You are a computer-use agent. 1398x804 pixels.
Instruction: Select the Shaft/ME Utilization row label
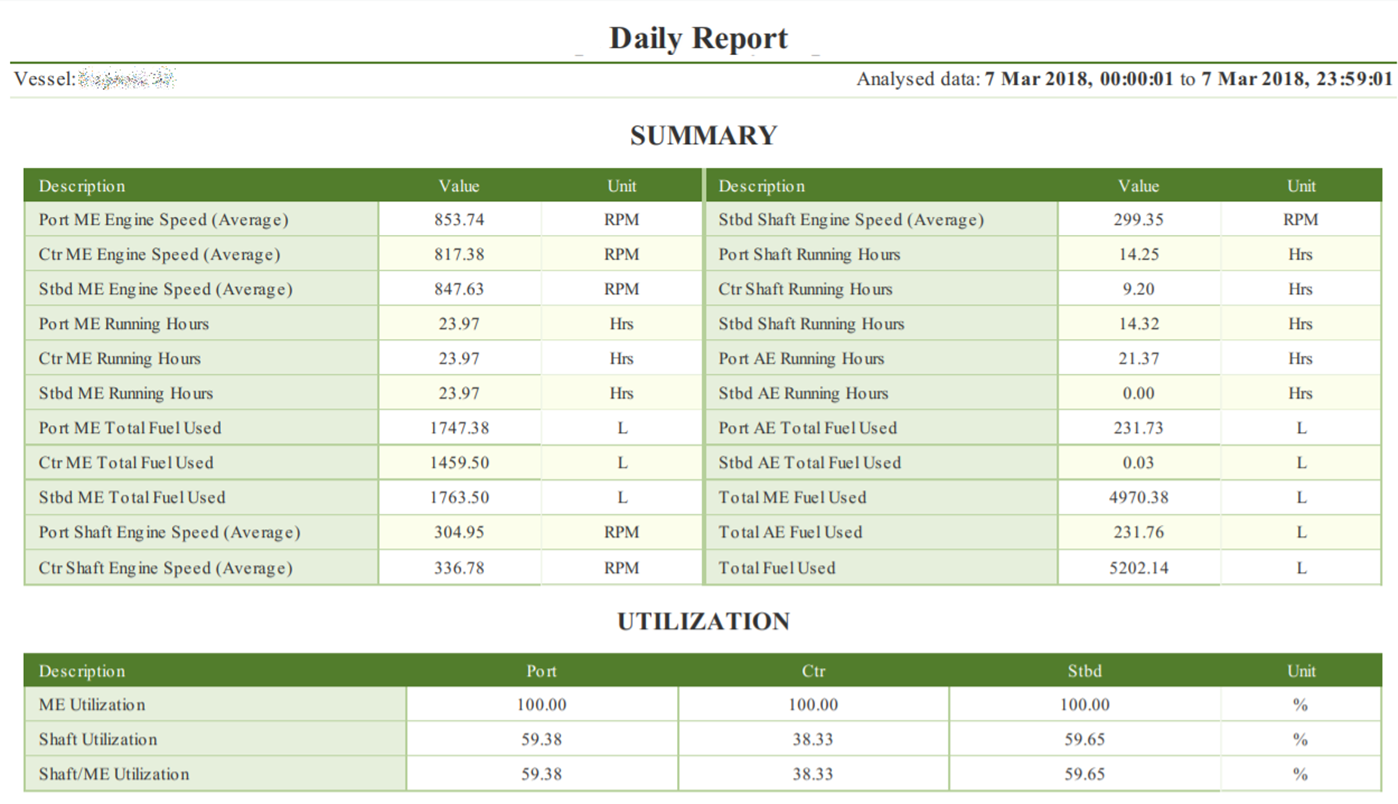point(113,775)
